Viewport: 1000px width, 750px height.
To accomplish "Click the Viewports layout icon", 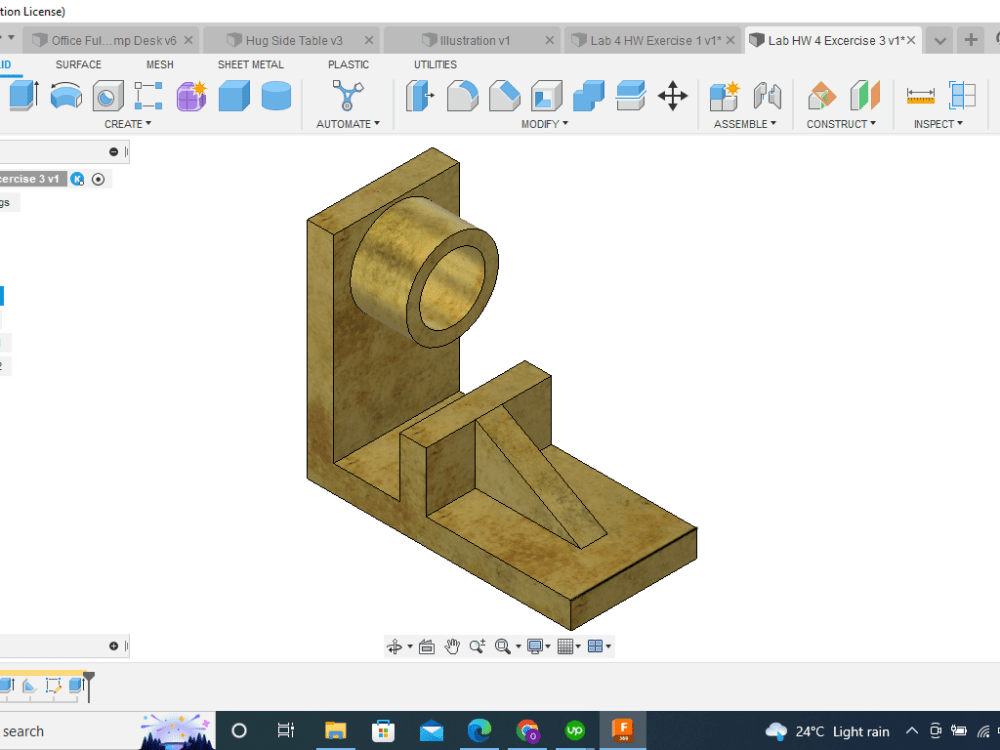I will [595, 647].
